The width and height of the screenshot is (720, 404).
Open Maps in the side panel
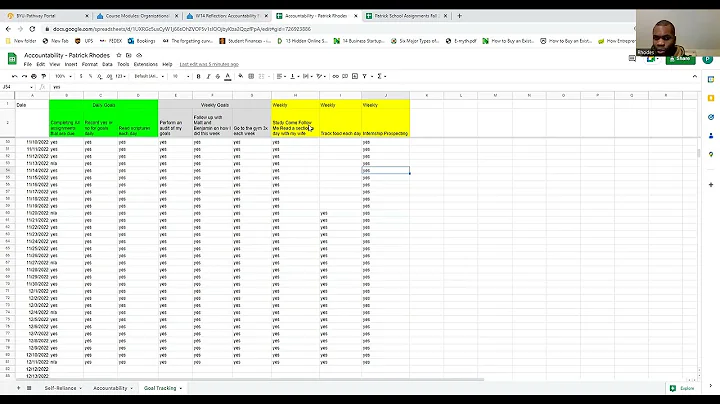711,155
